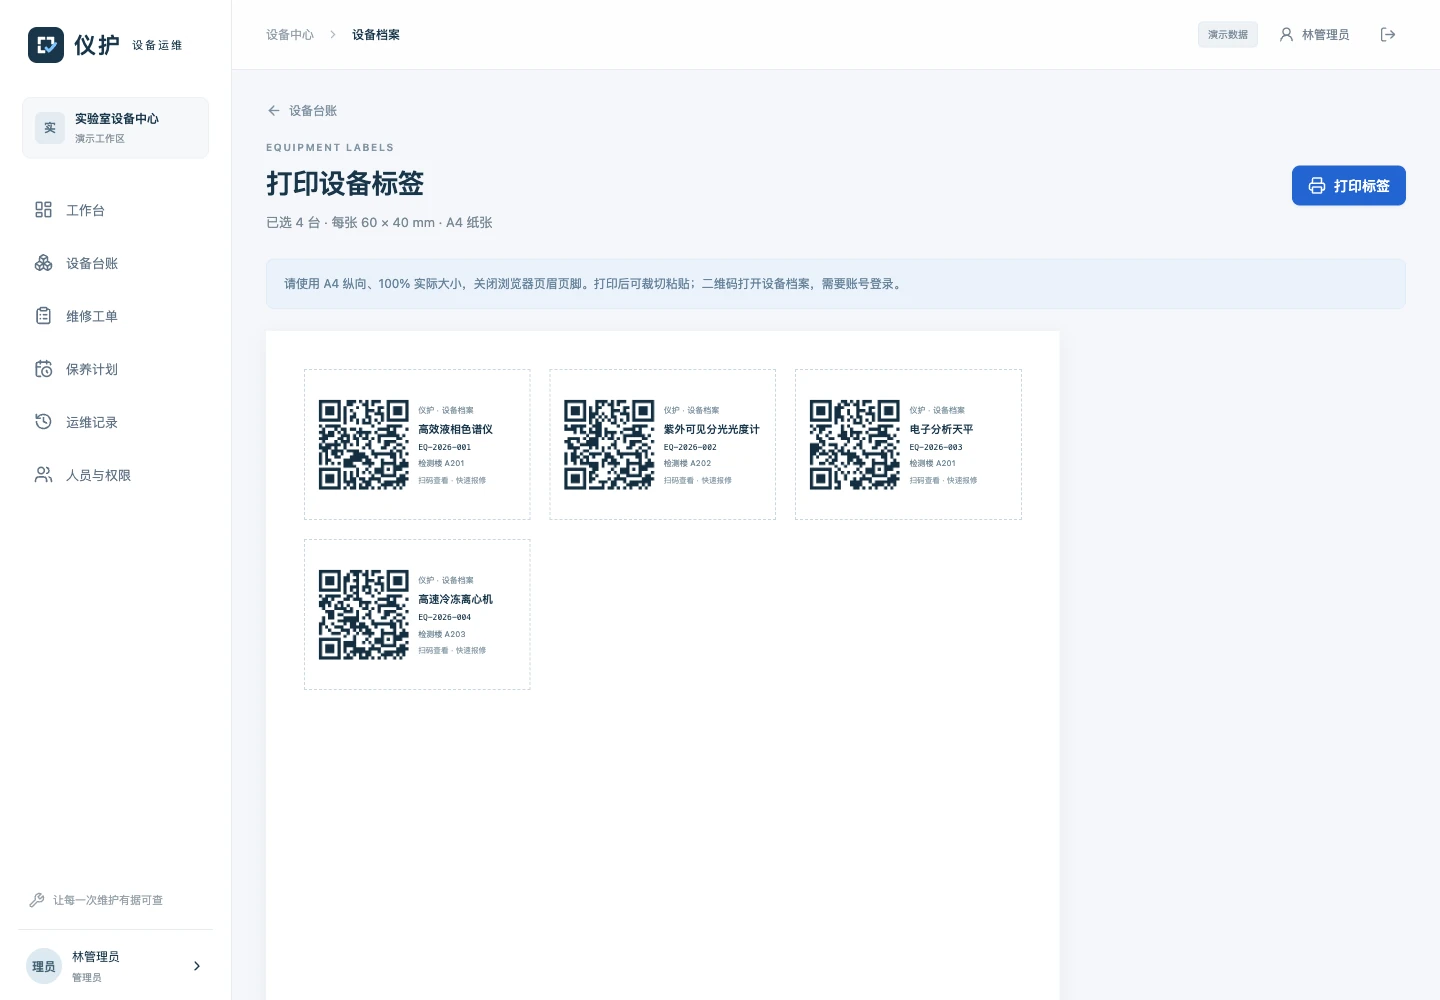Click the EQ-2026-002 asset number
Screen dimensions: 1440x1000
point(691,447)
